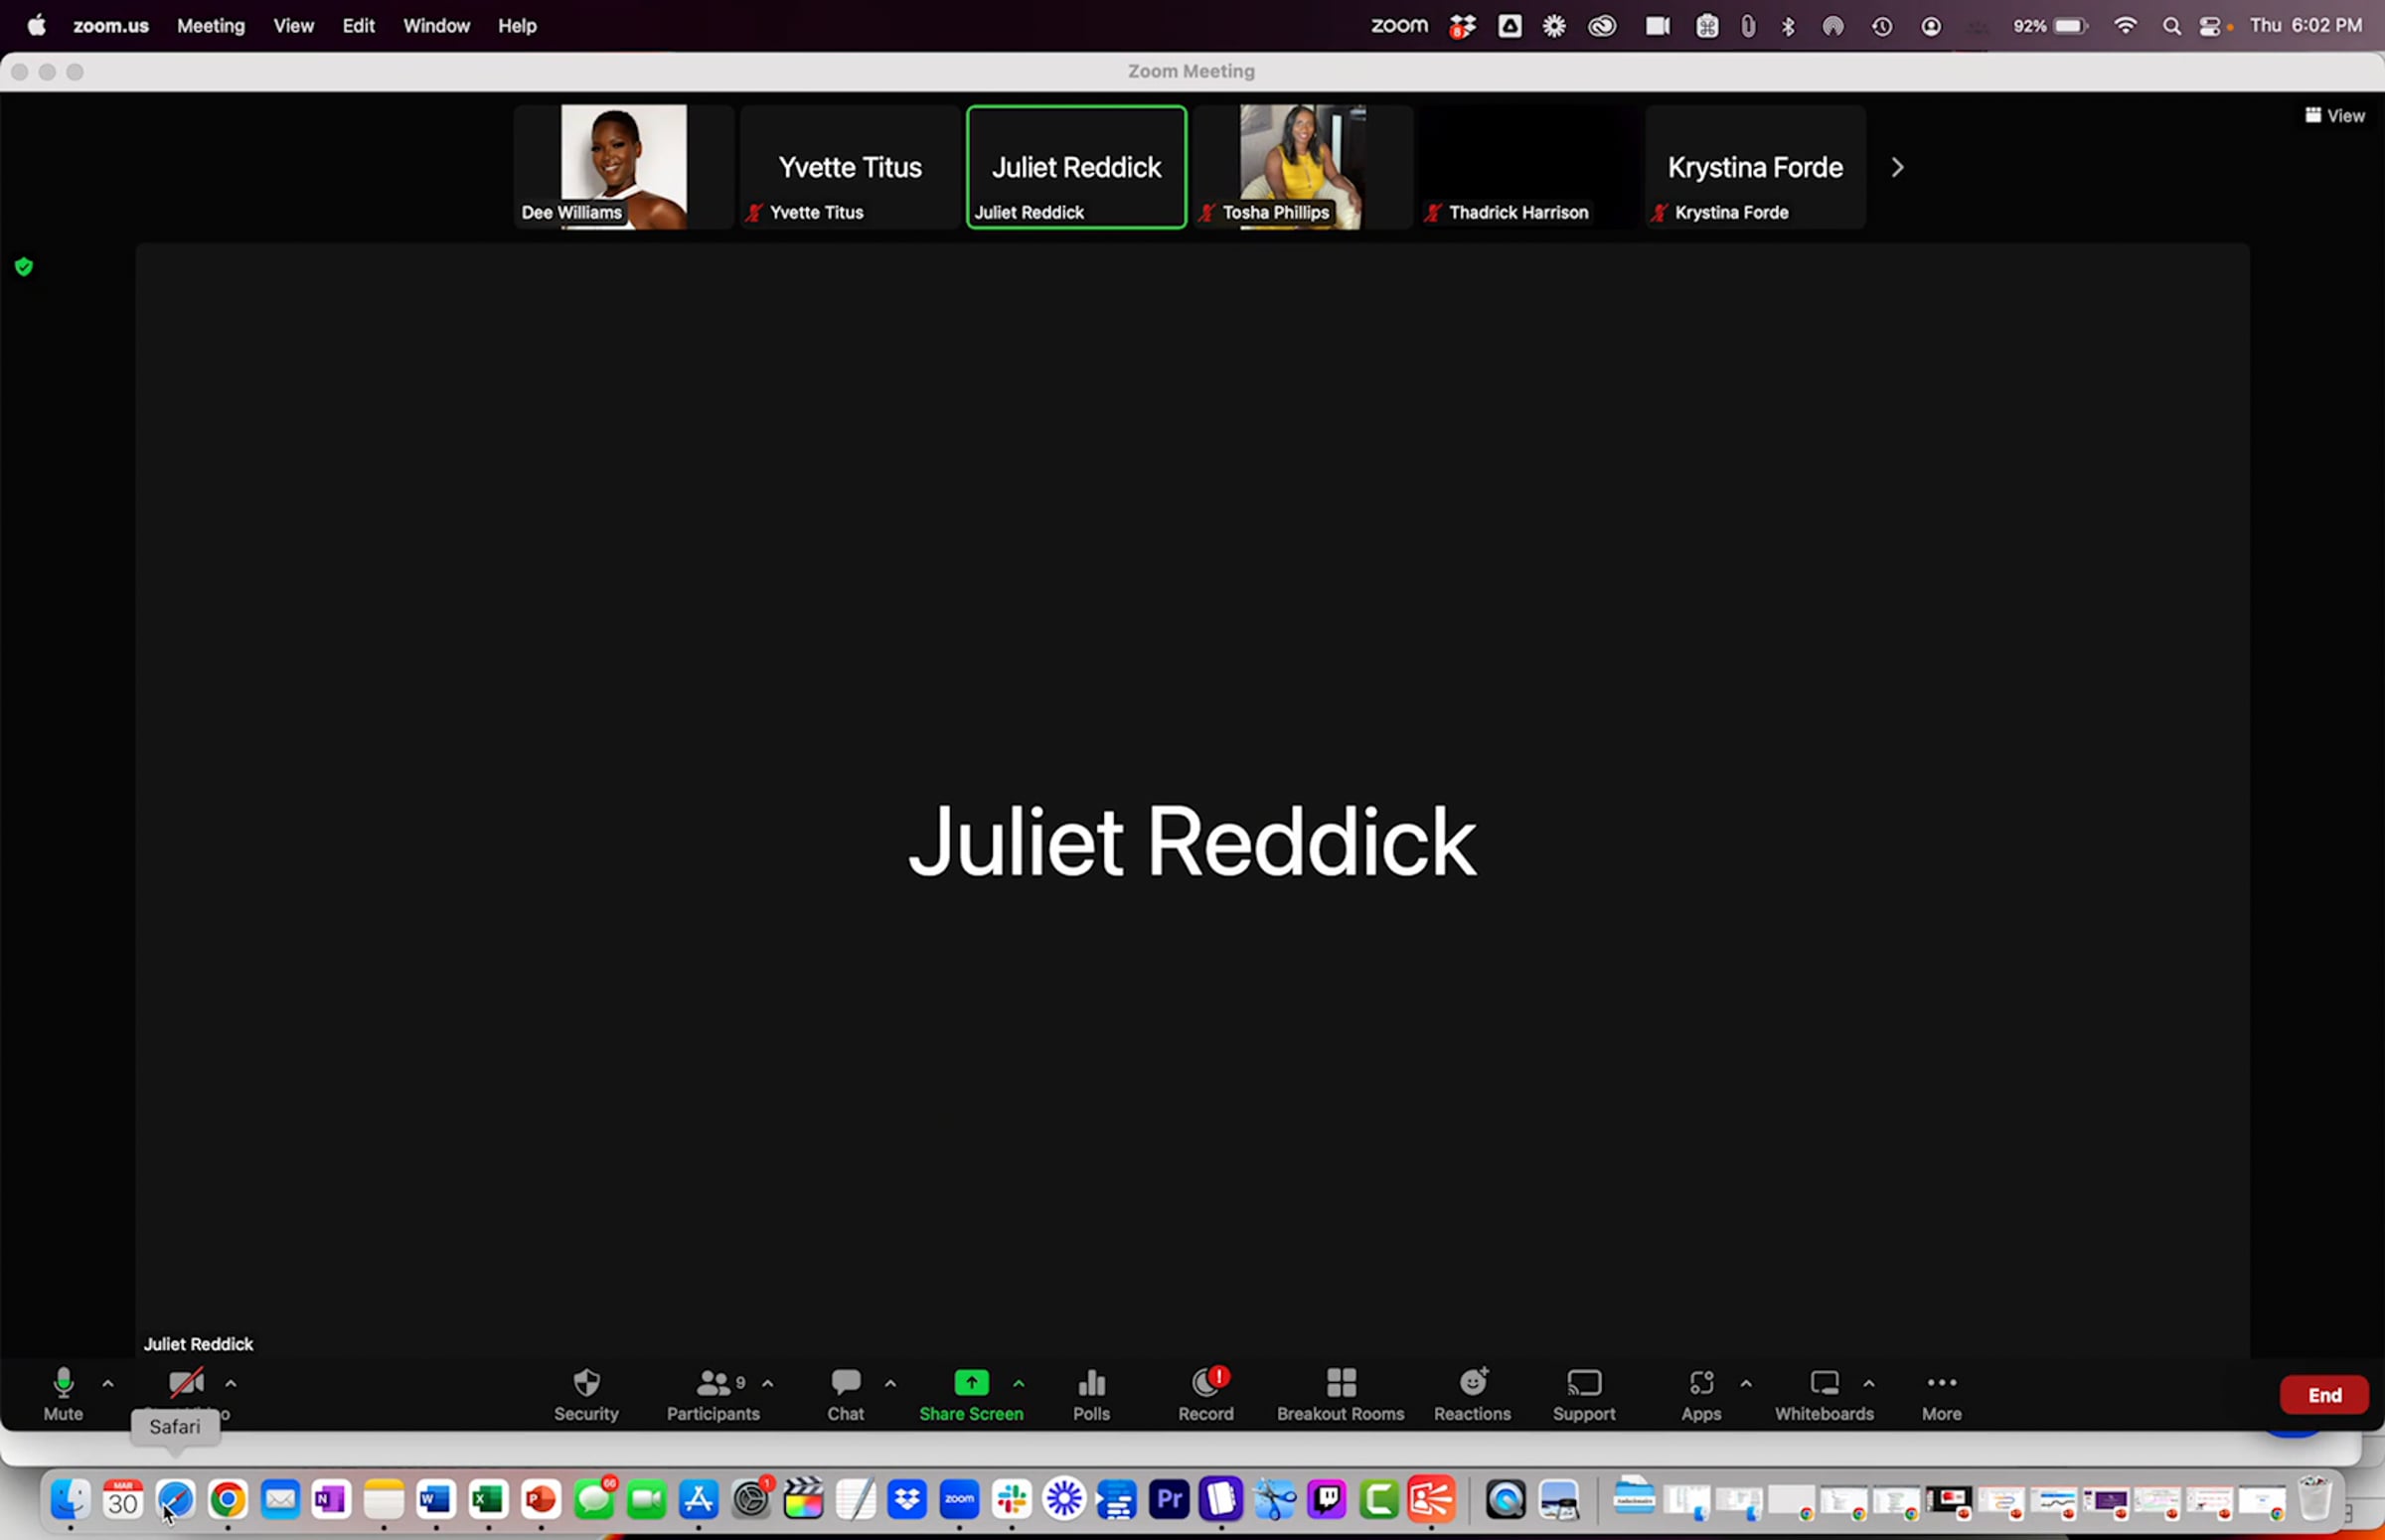Open the Chat panel
This screenshot has height=1540, width=2385.
tap(845, 1384)
